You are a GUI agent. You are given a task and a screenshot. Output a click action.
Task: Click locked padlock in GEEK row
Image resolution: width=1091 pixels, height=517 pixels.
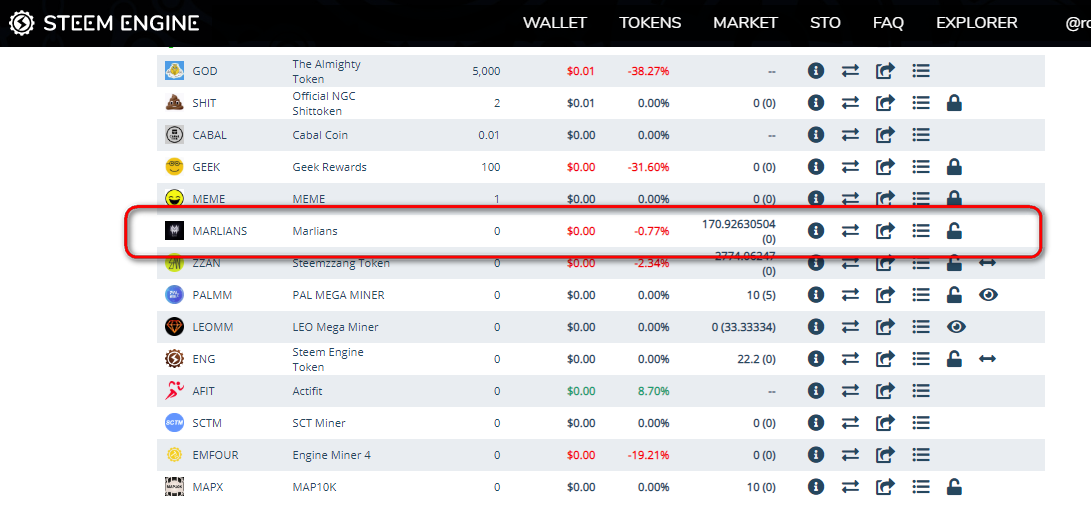point(954,167)
